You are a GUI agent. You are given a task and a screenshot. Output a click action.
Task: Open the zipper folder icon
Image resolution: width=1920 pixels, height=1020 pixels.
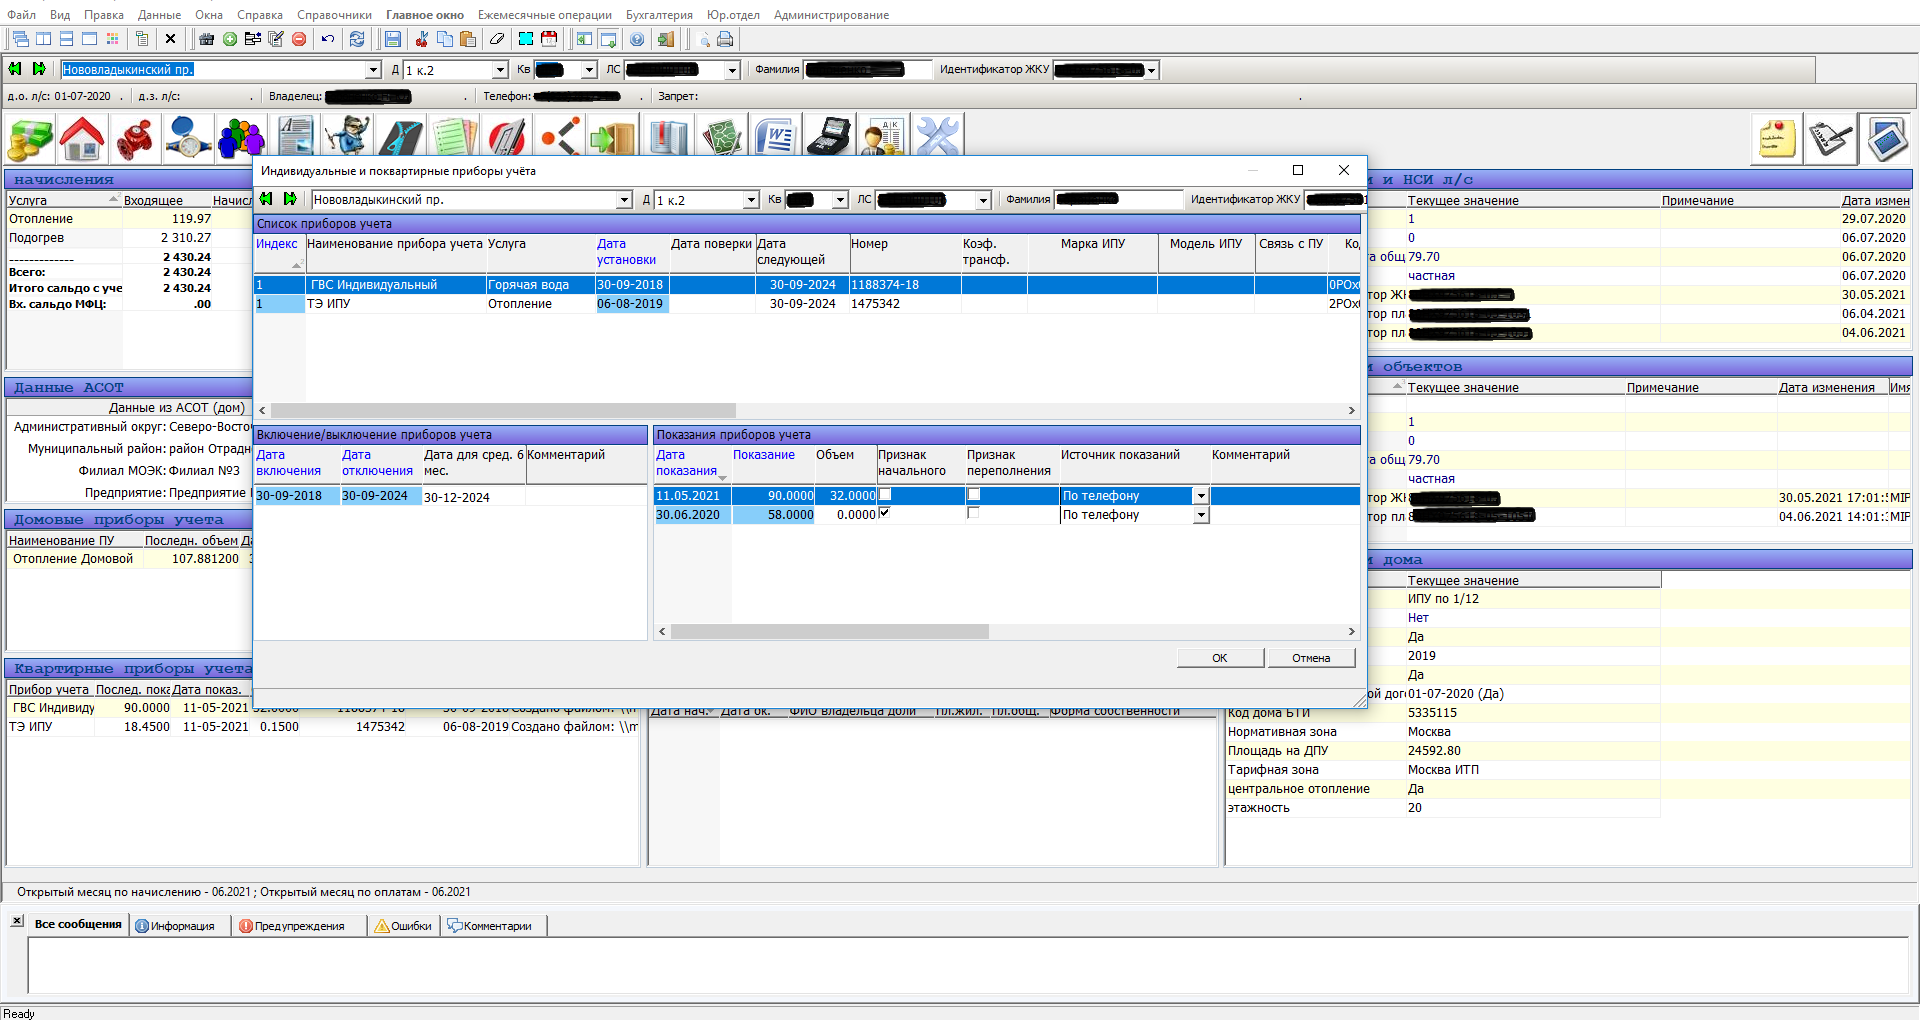[401, 136]
